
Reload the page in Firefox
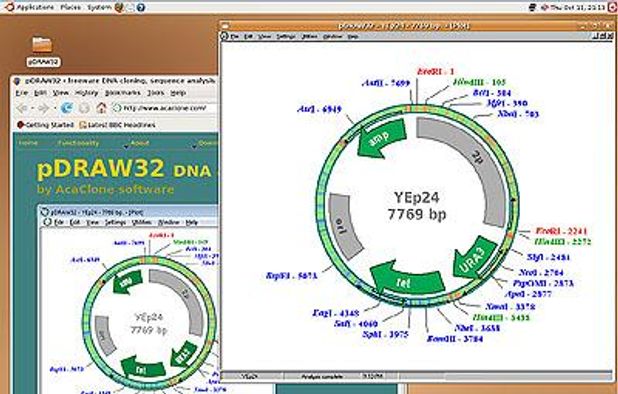(x=67, y=108)
